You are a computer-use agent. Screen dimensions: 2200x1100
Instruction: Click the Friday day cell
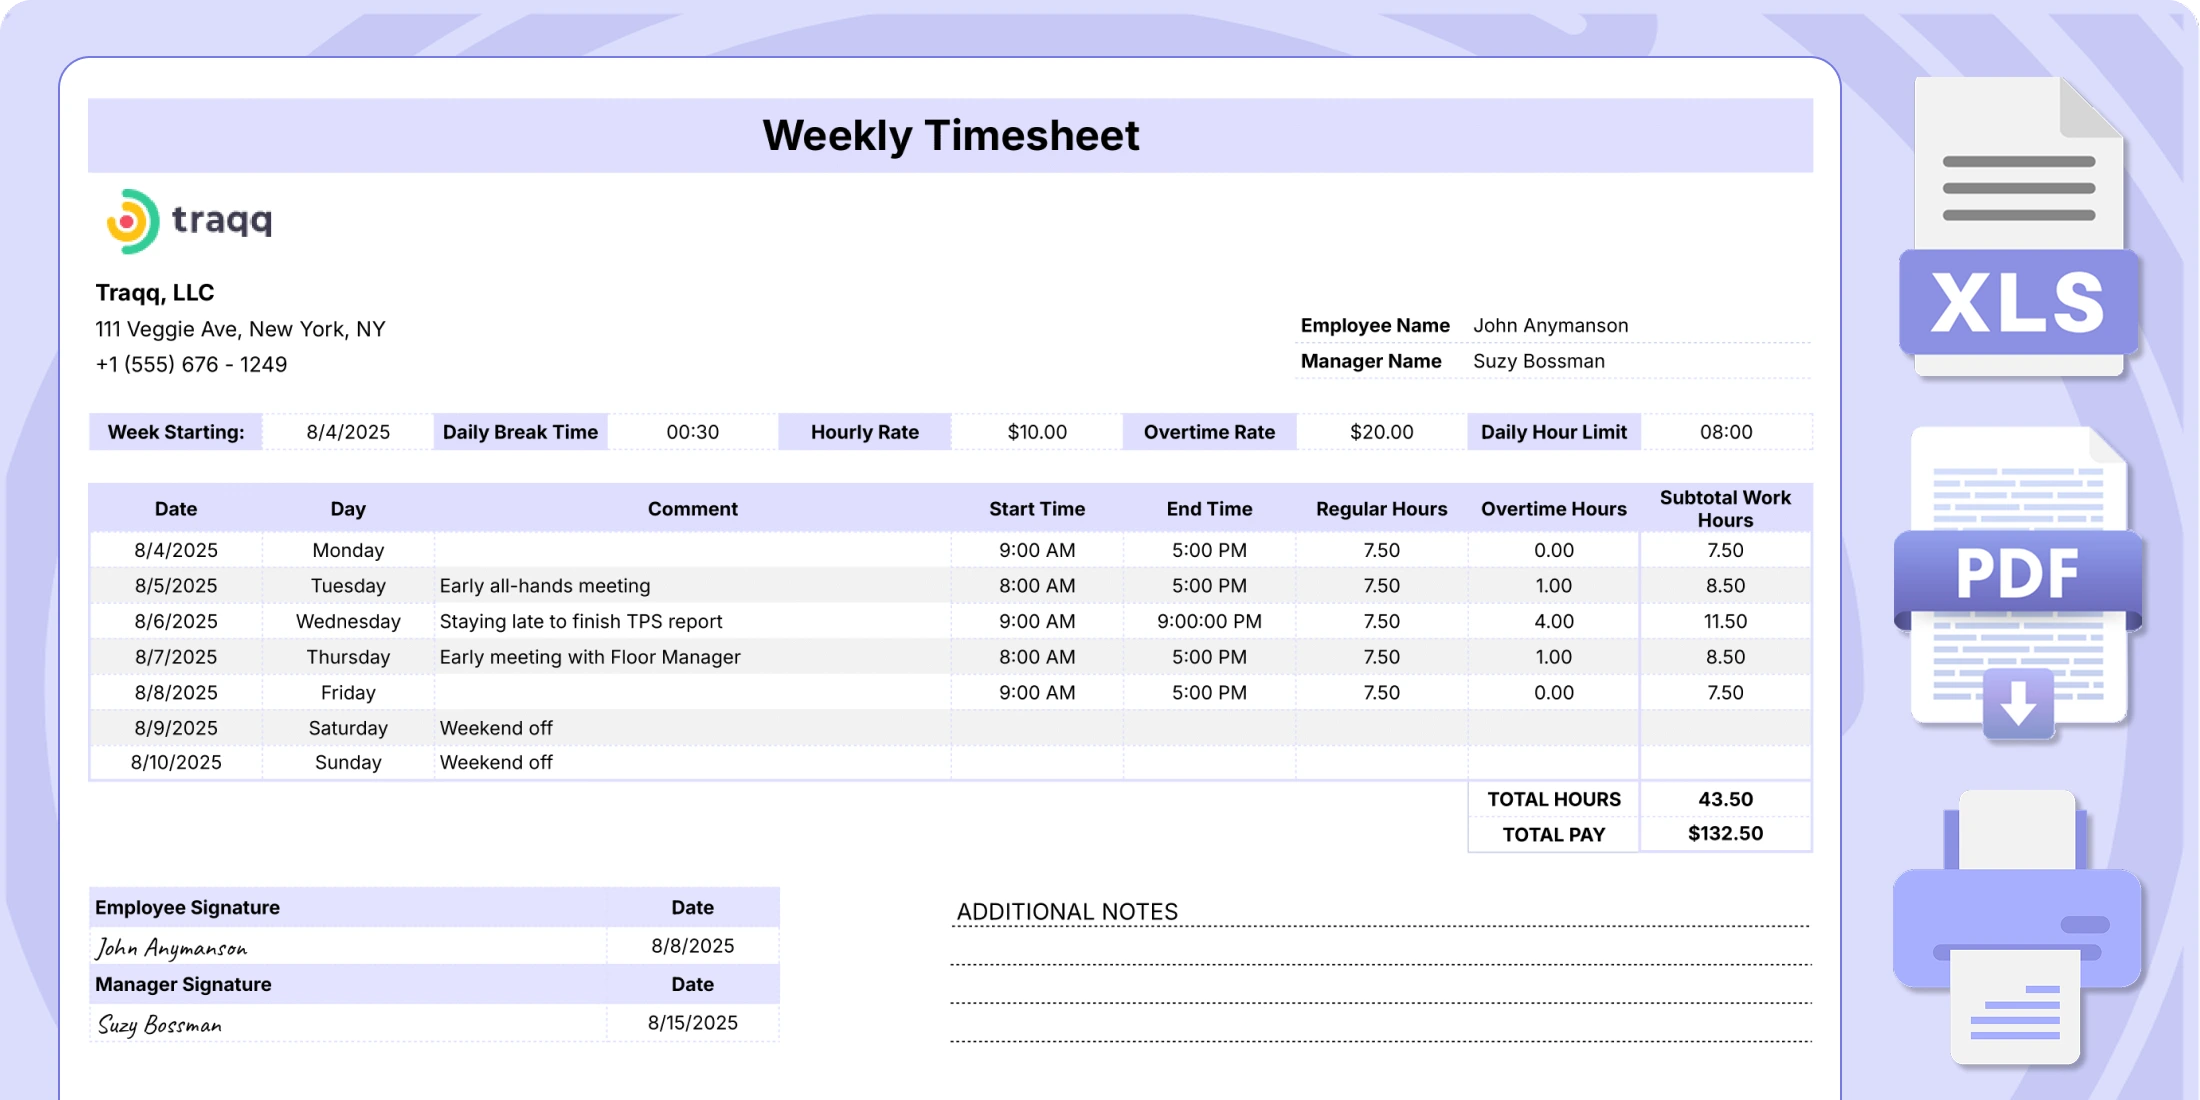[x=348, y=692]
